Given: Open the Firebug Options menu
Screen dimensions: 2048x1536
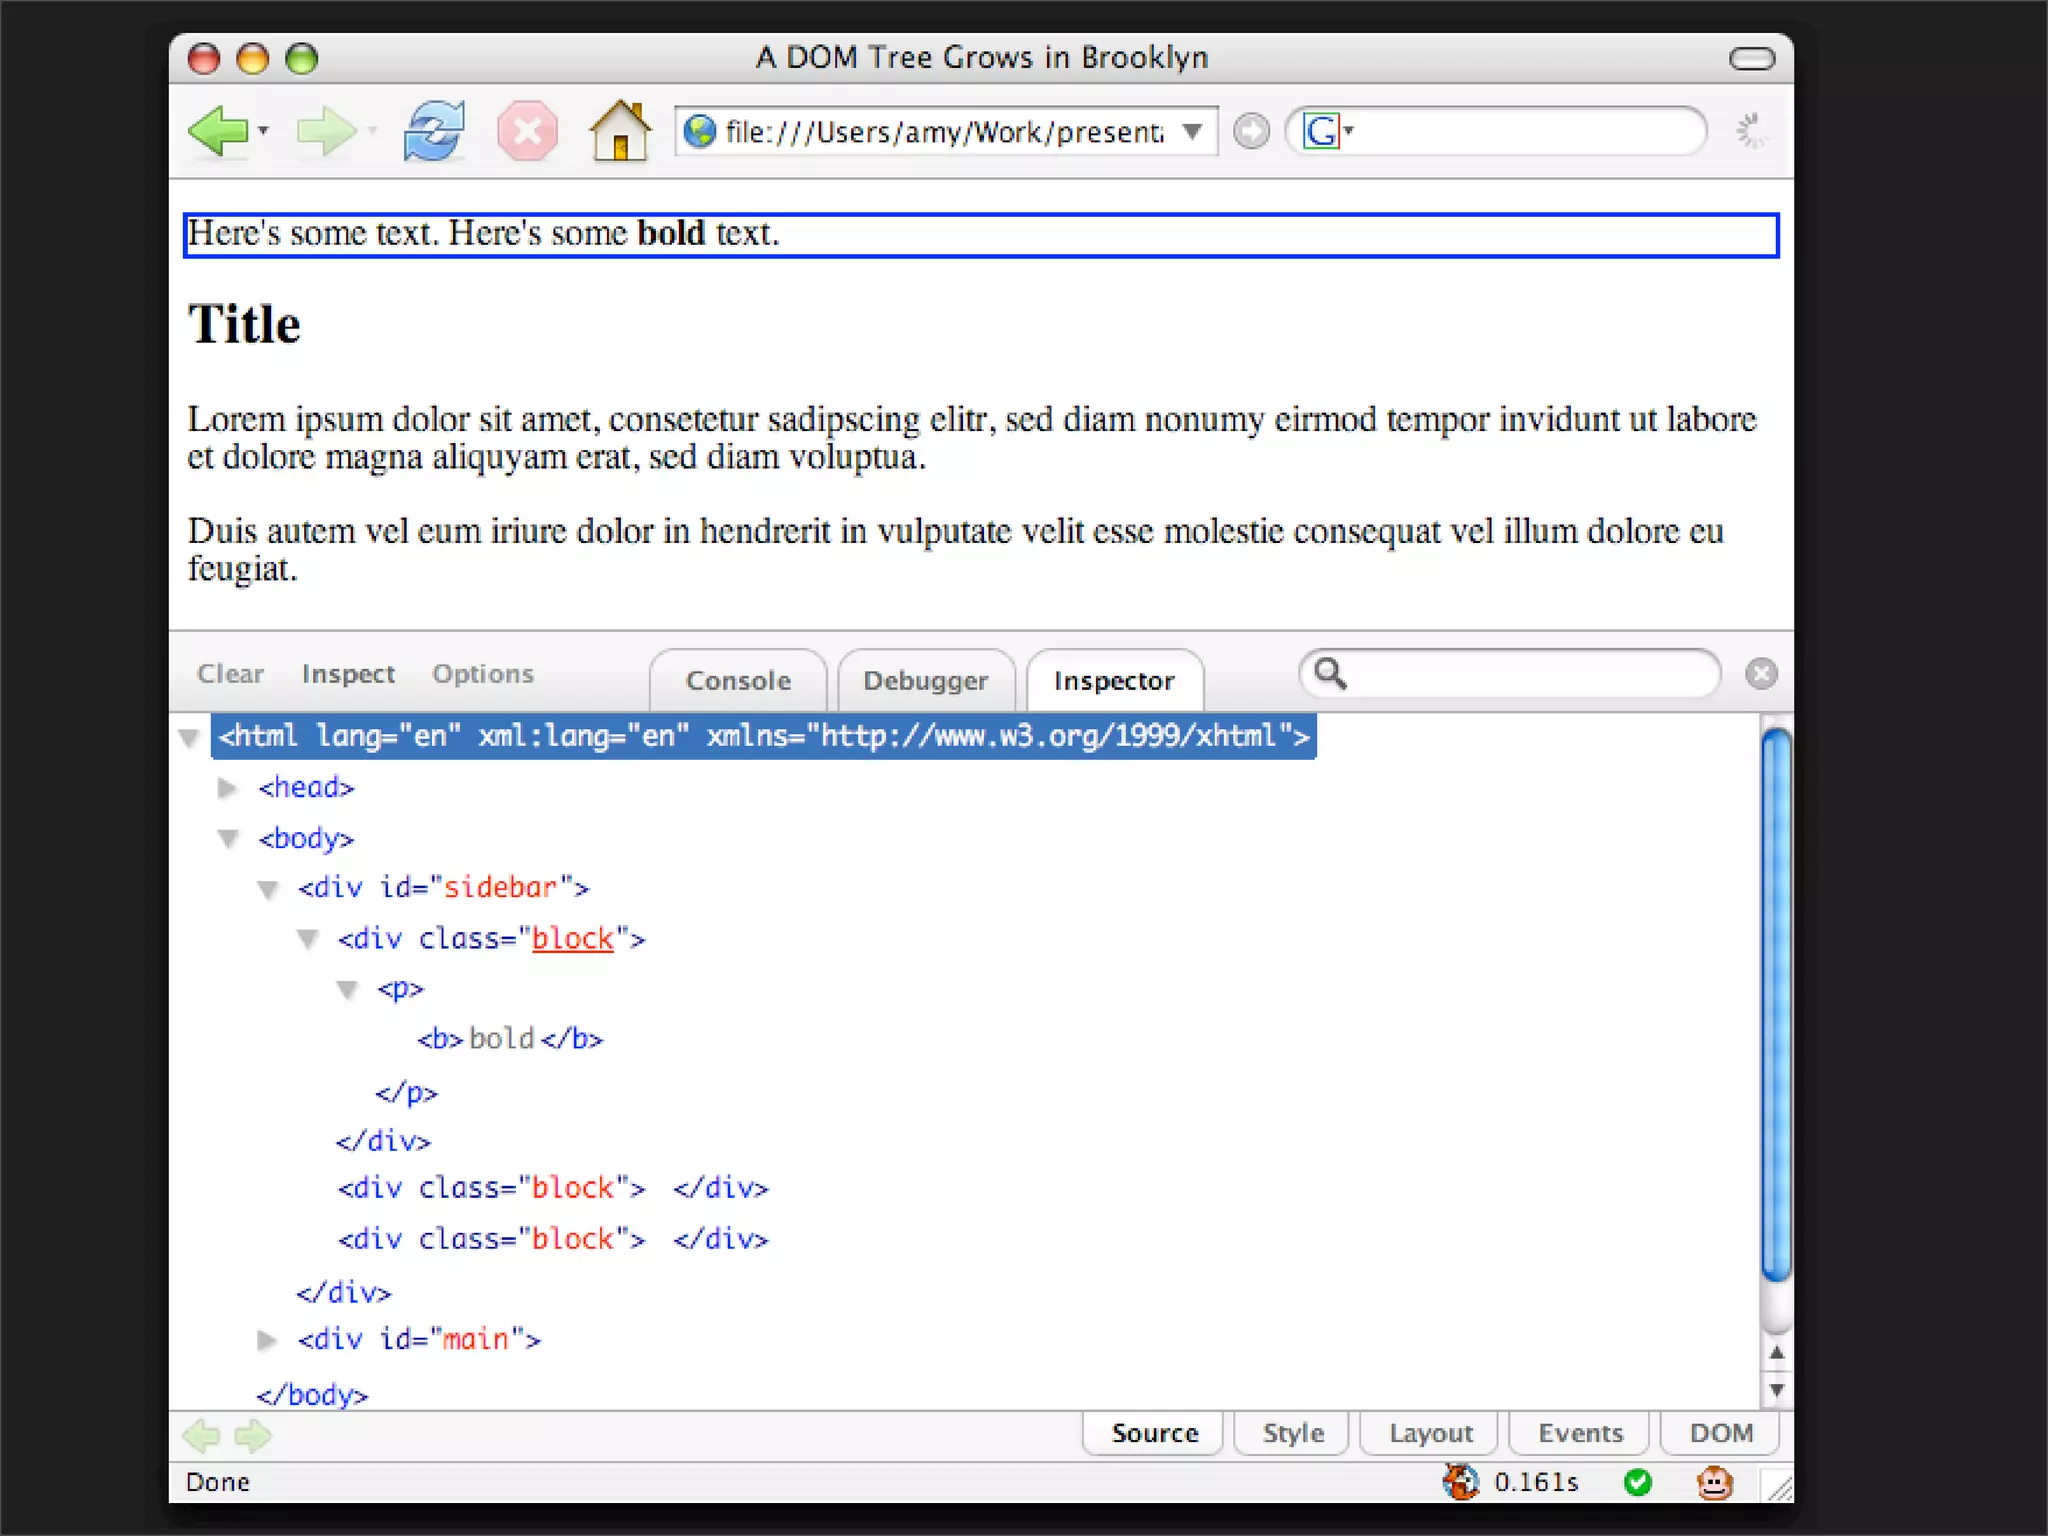Looking at the screenshot, I should (x=483, y=674).
